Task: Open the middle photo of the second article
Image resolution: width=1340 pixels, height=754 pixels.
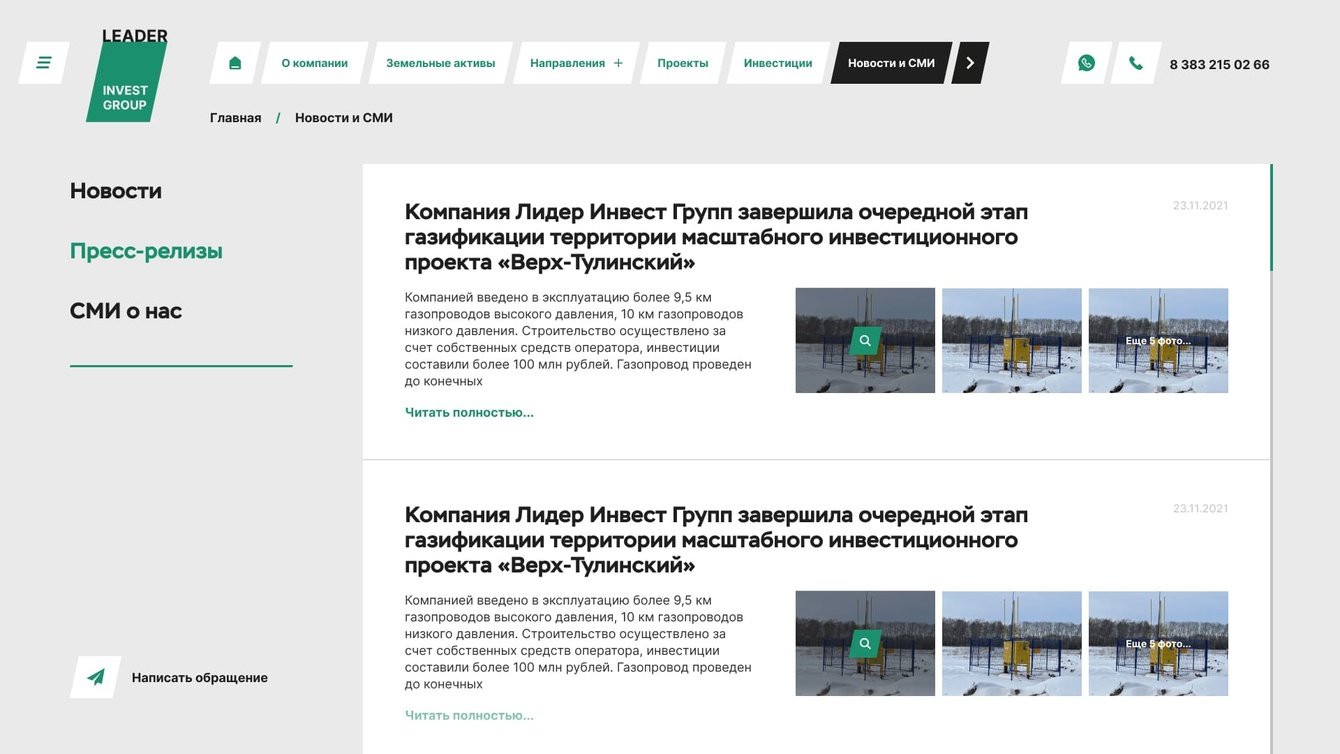Action: (1012, 644)
